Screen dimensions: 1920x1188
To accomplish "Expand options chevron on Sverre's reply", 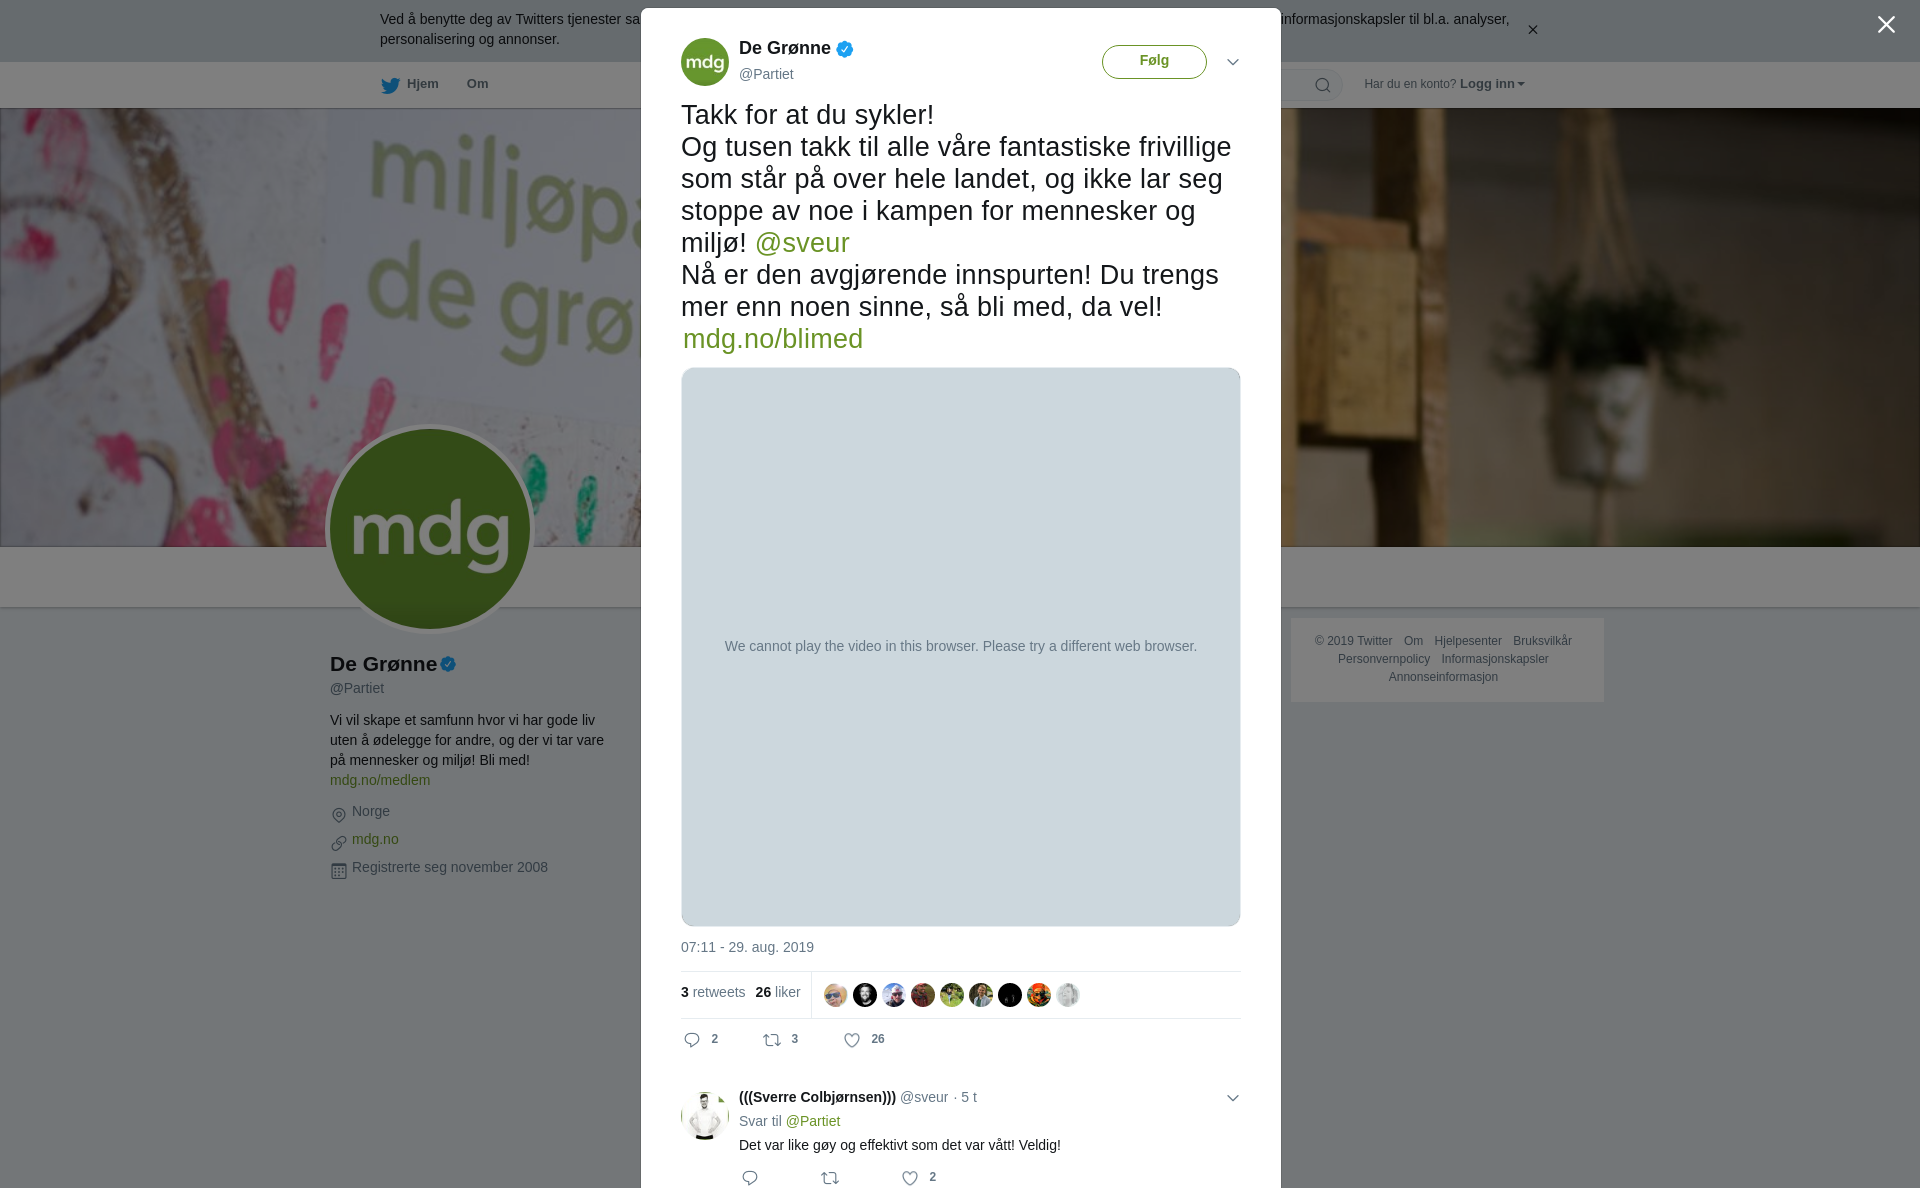I will (x=1233, y=1098).
